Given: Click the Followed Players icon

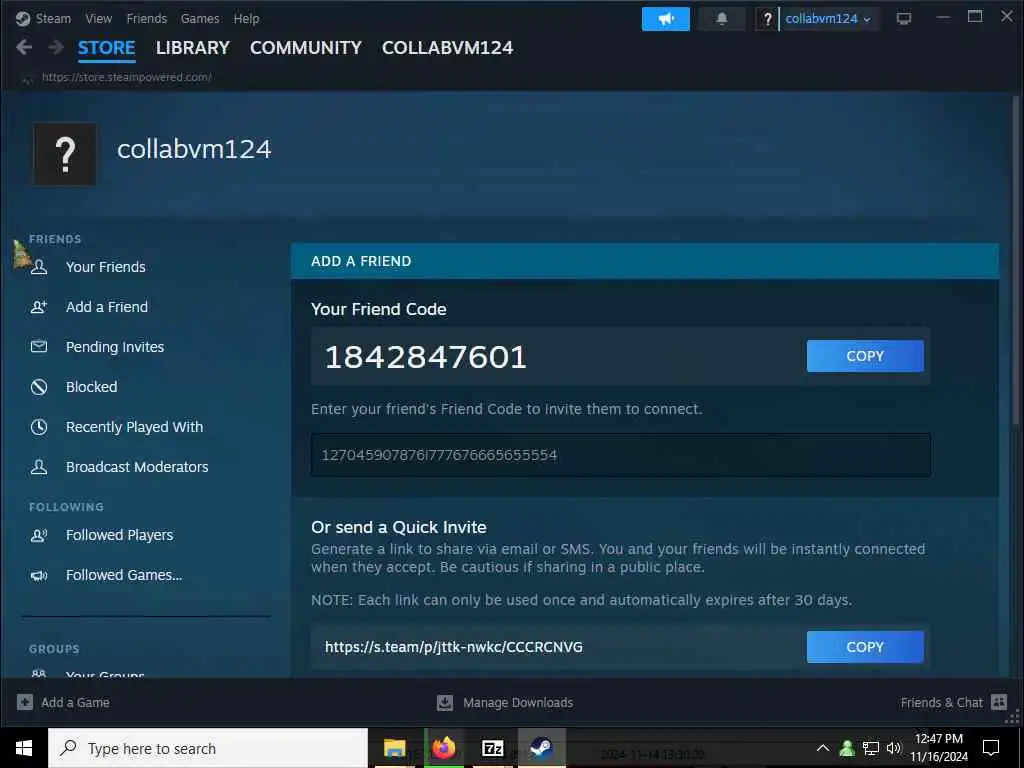Looking at the screenshot, I should (39, 535).
